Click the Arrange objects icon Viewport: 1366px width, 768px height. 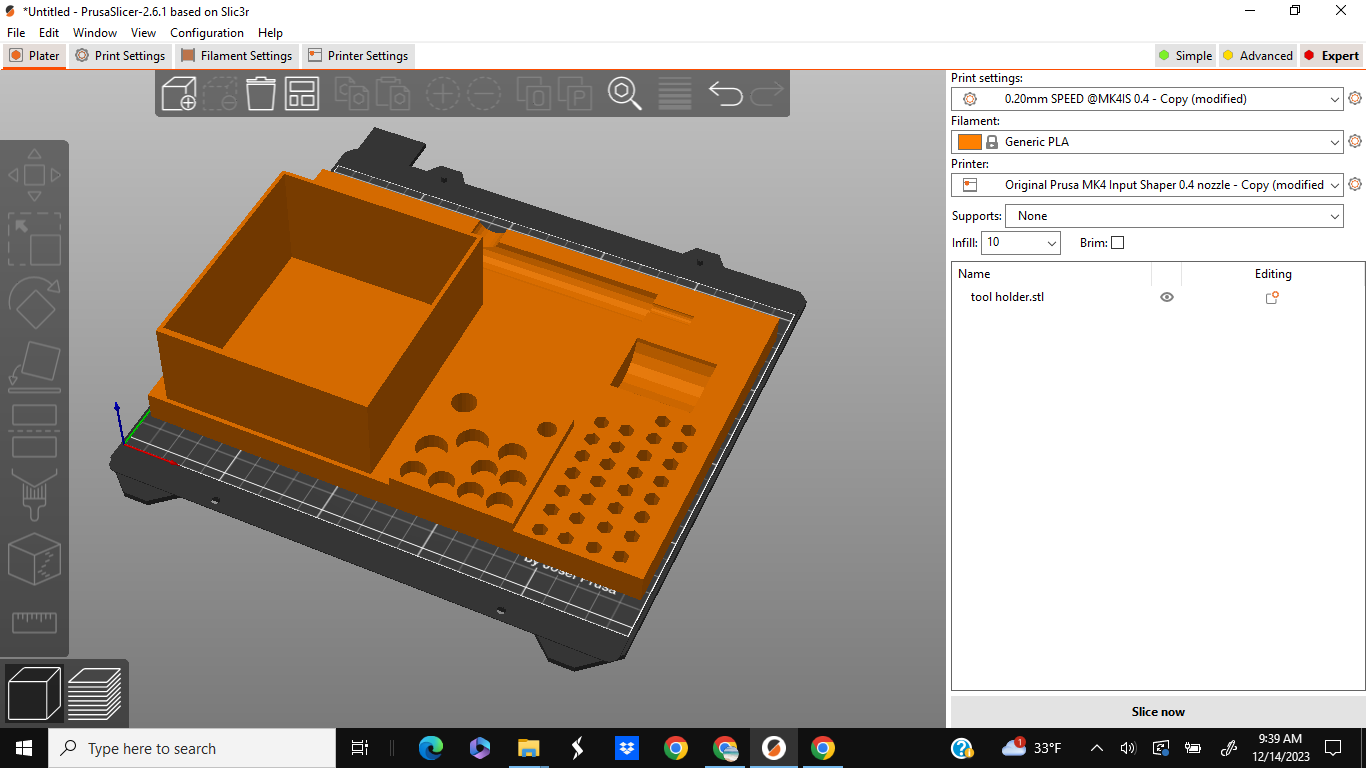click(x=301, y=94)
